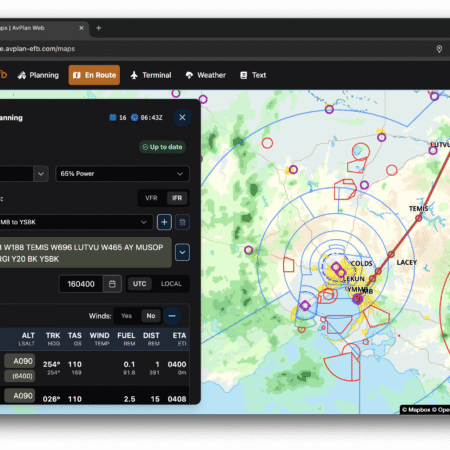Click the A090 altitude in the 026° row
Viewport: 450px width, 450px height.
pos(20,396)
